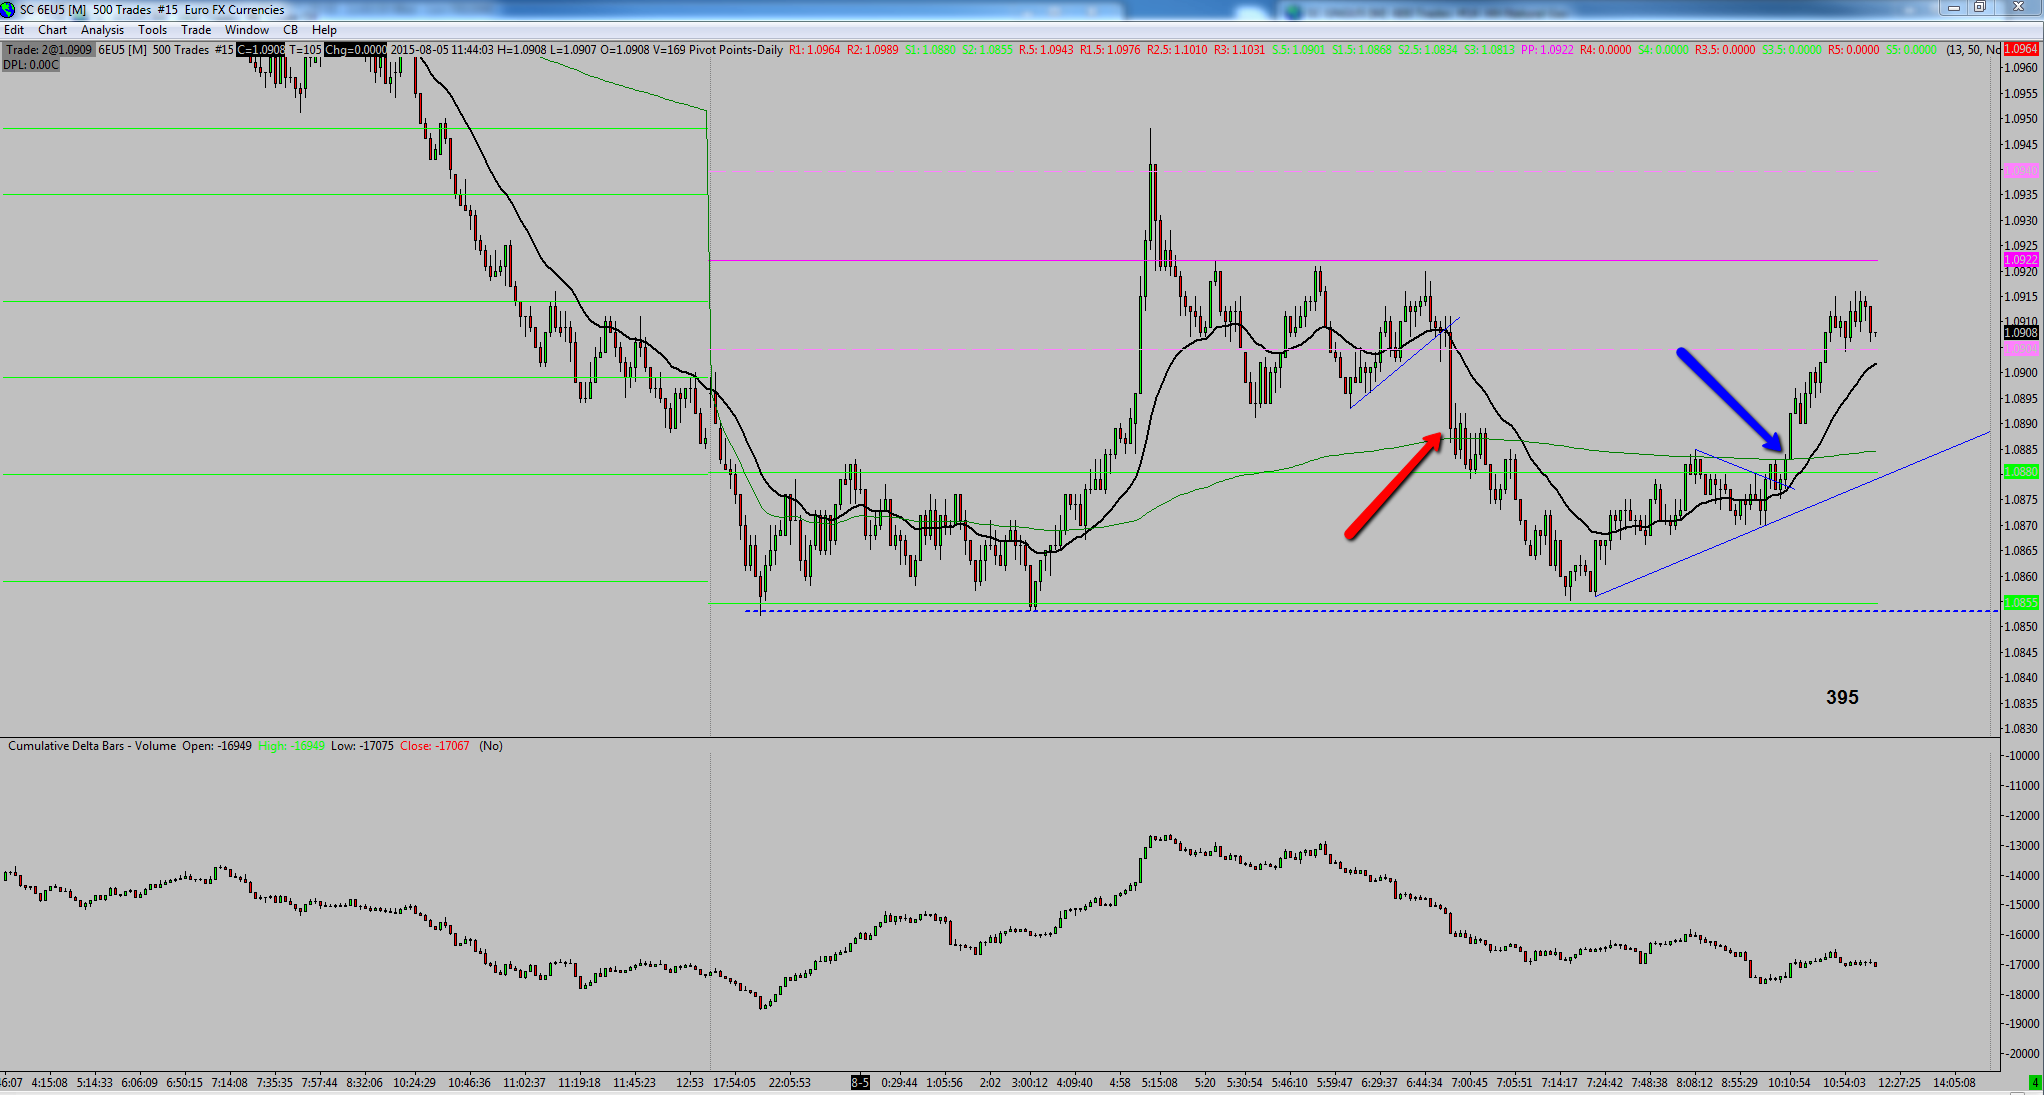
Task: Open the Edit menu
Action: tap(14, 30)
